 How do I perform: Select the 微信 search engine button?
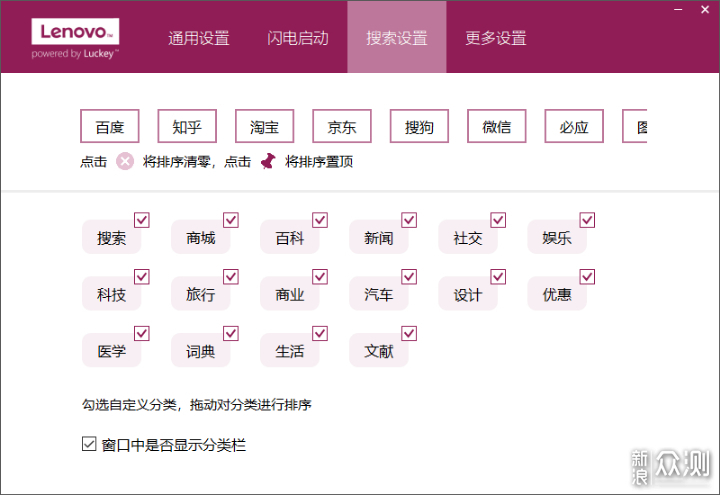tap(496, 126)
